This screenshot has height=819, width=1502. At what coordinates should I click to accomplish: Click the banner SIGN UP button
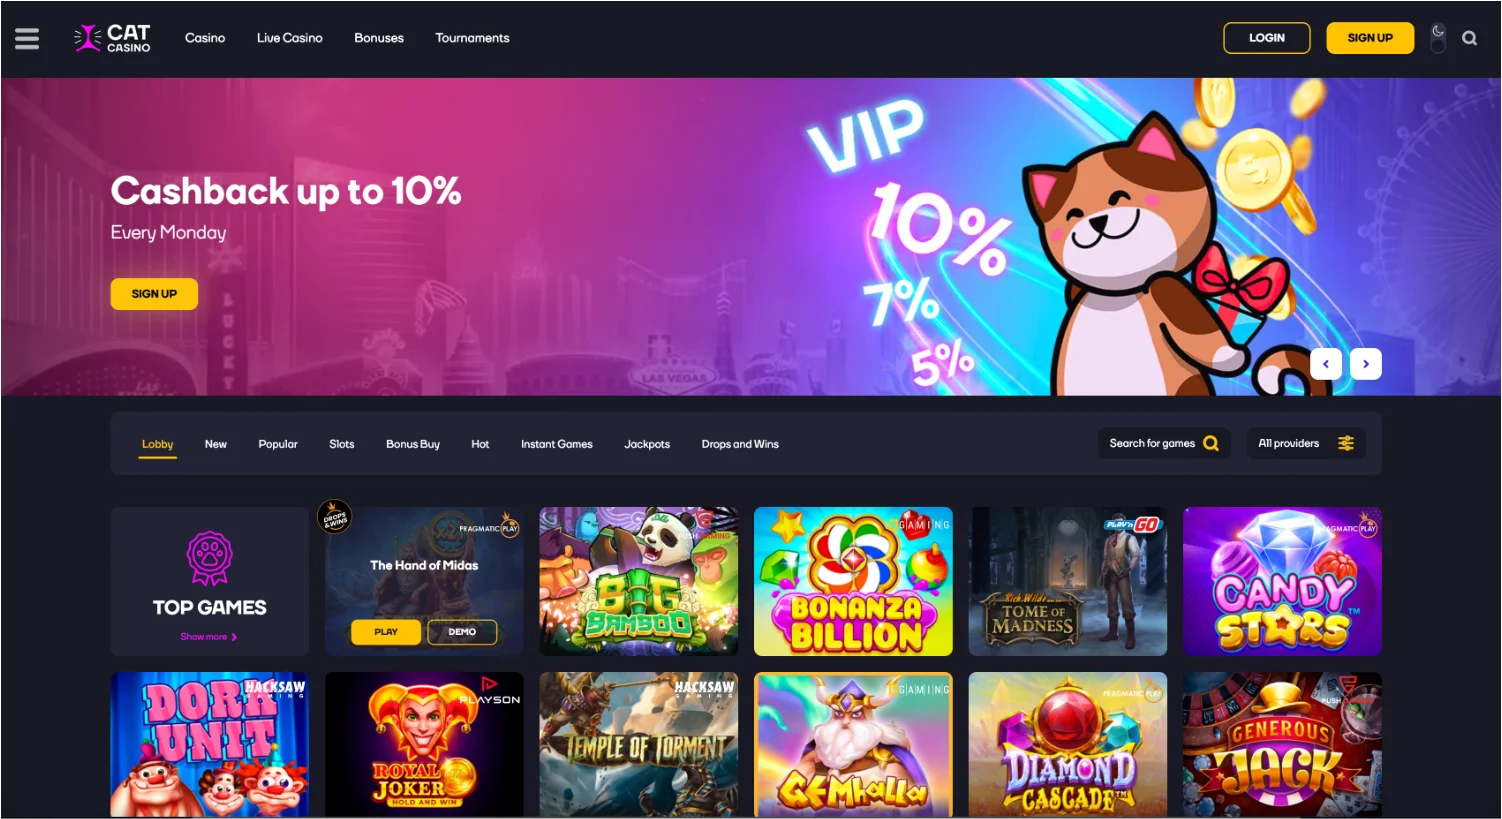154,294
